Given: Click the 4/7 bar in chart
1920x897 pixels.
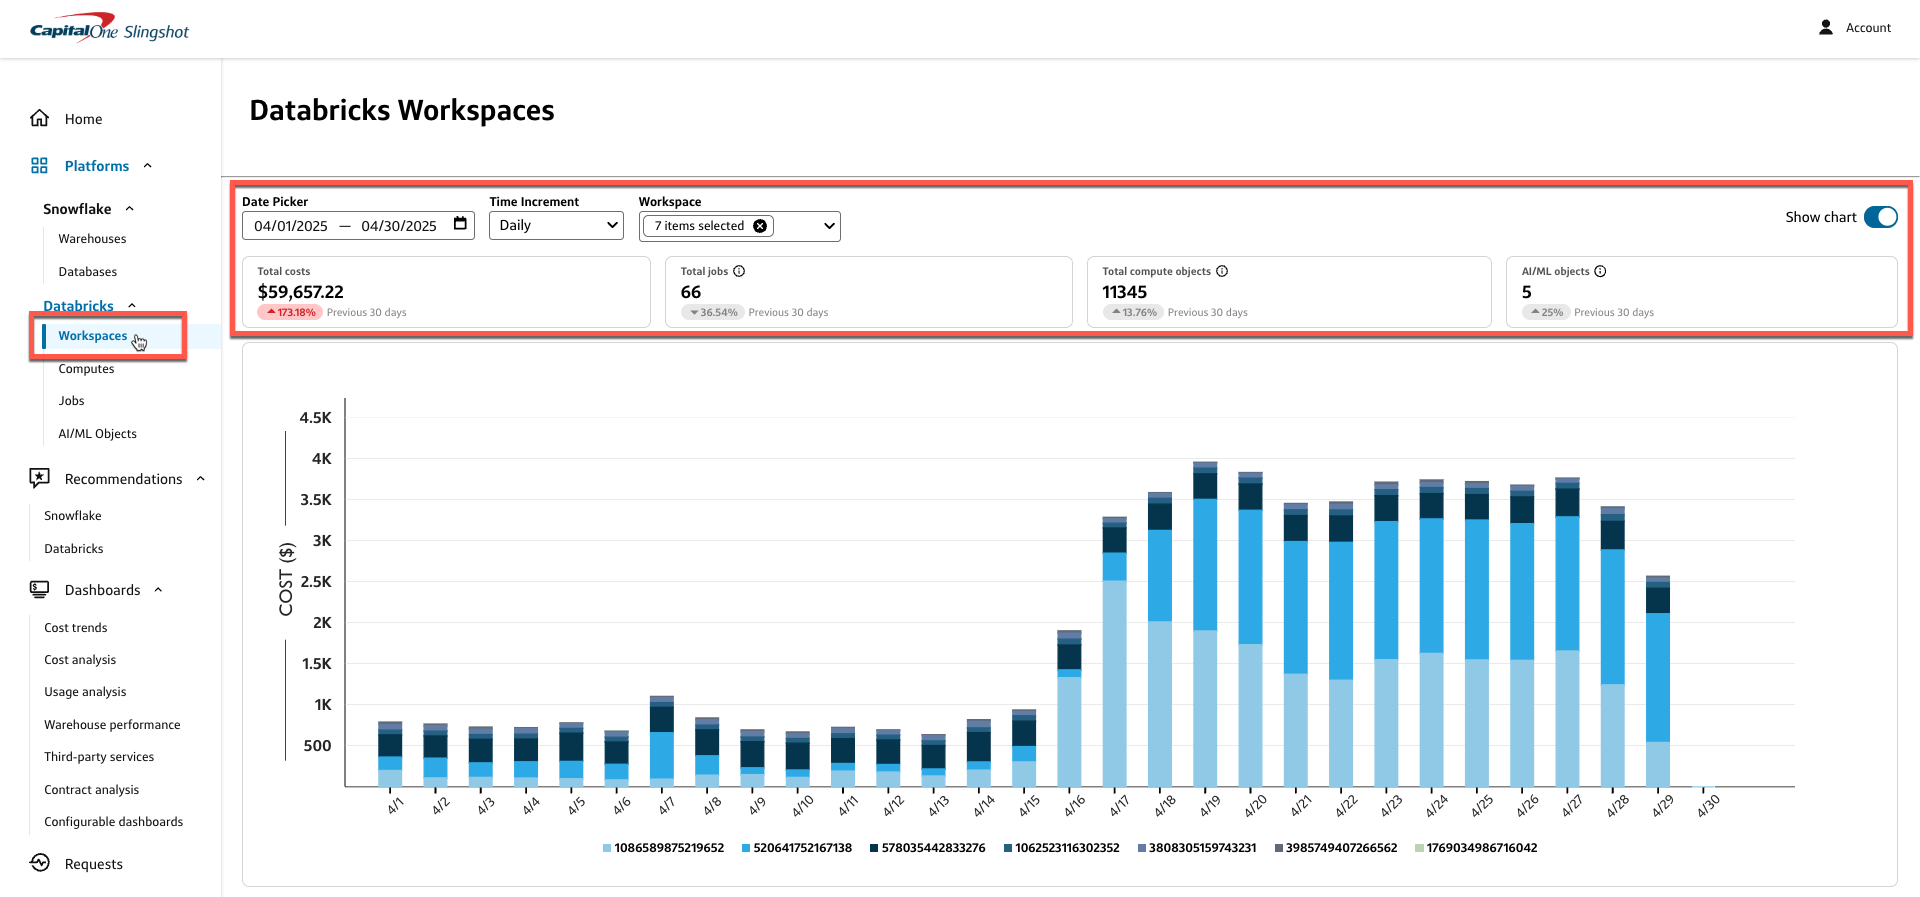Looking at the screenshot, I should [x=662, y=741].
